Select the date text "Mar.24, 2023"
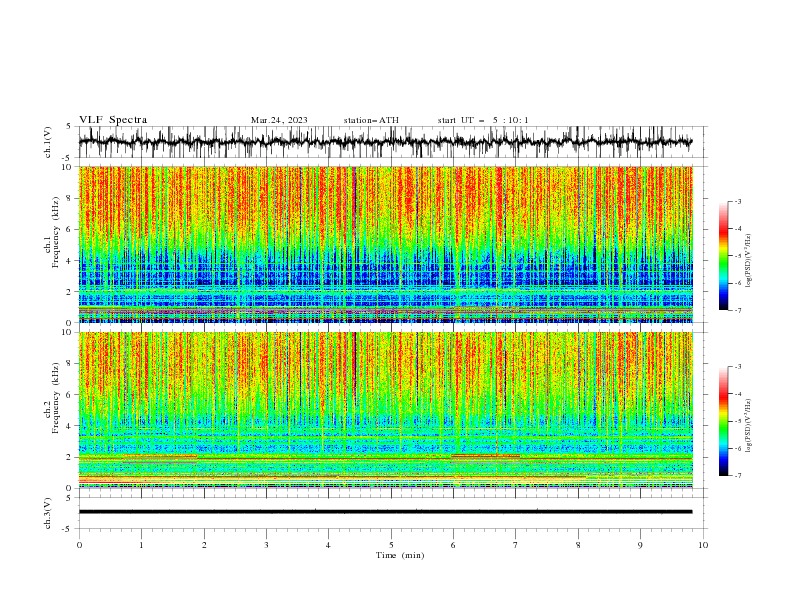The width and height of the screenshot is (792, 612). pos(279,120)
